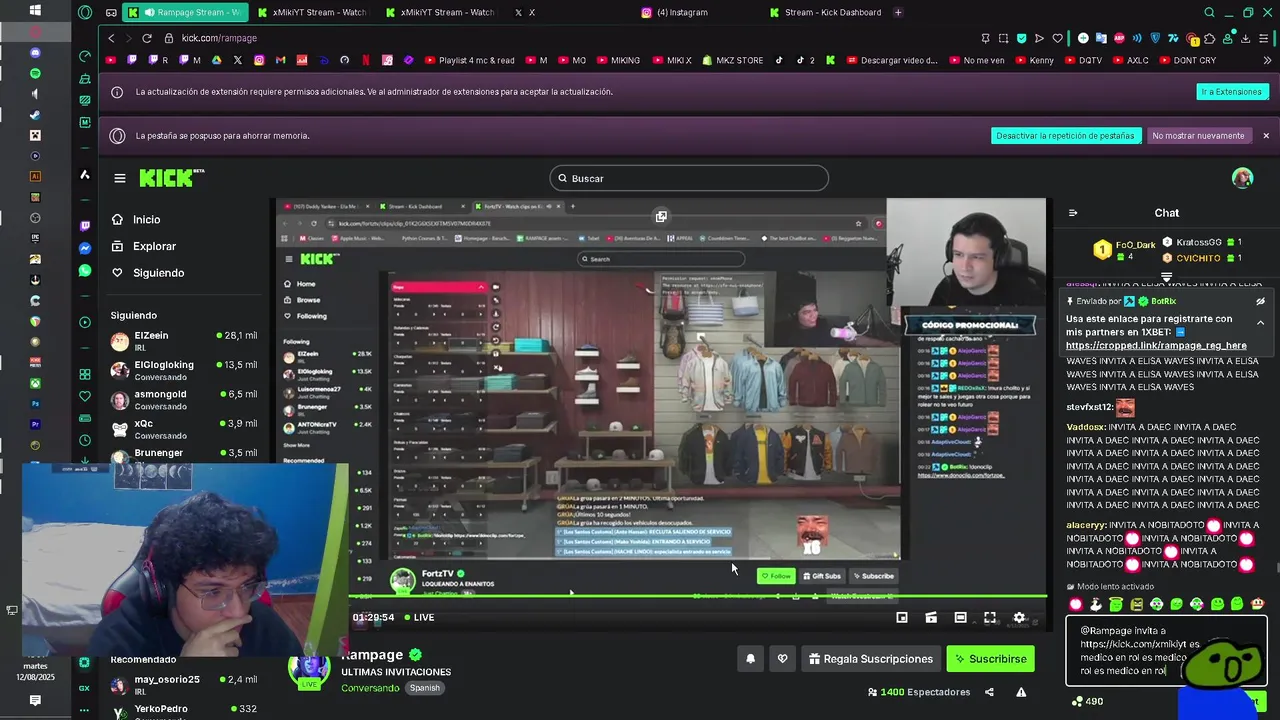The image size is (1280, 720).
Task: Open the cropped.link rampage_reg_here link
Action: click(1156, 345)
